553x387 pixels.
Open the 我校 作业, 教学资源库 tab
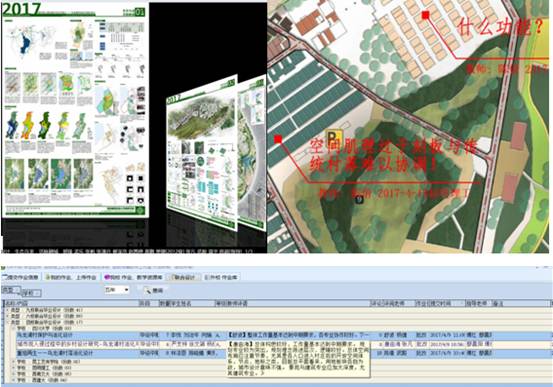(134, 277)
